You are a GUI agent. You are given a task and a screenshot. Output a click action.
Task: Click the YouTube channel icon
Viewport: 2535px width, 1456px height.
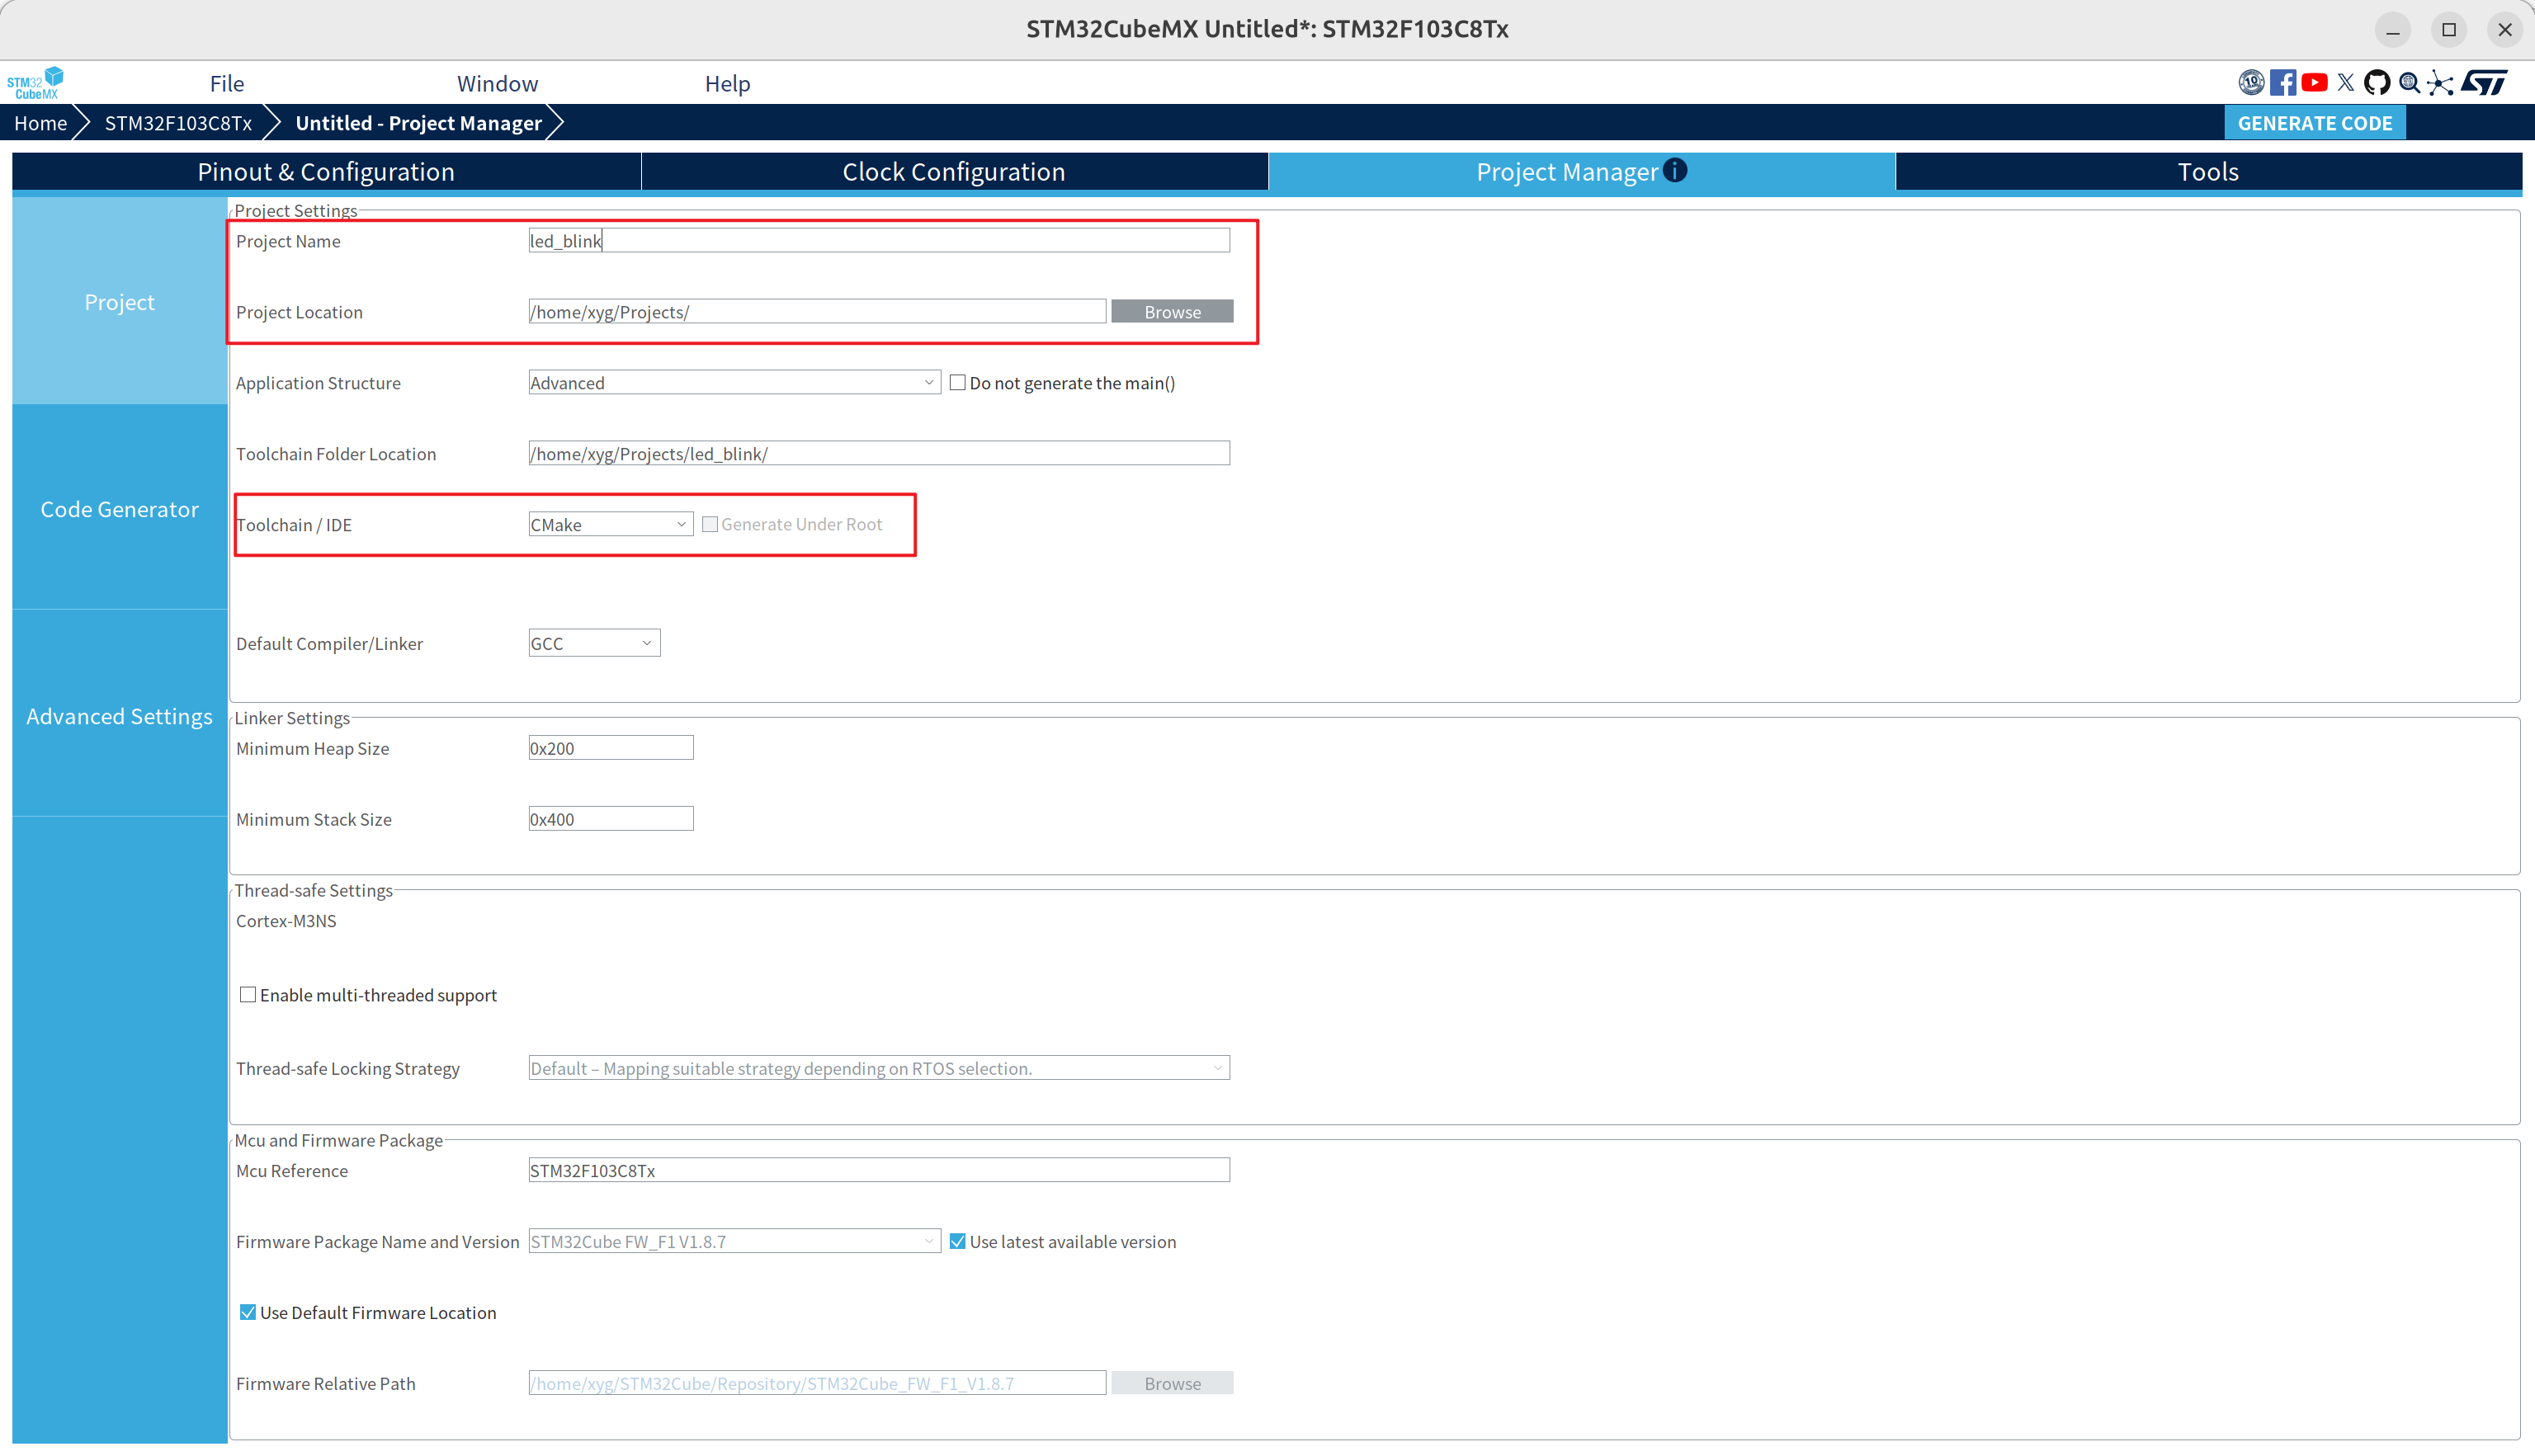tap(2314, 83)
